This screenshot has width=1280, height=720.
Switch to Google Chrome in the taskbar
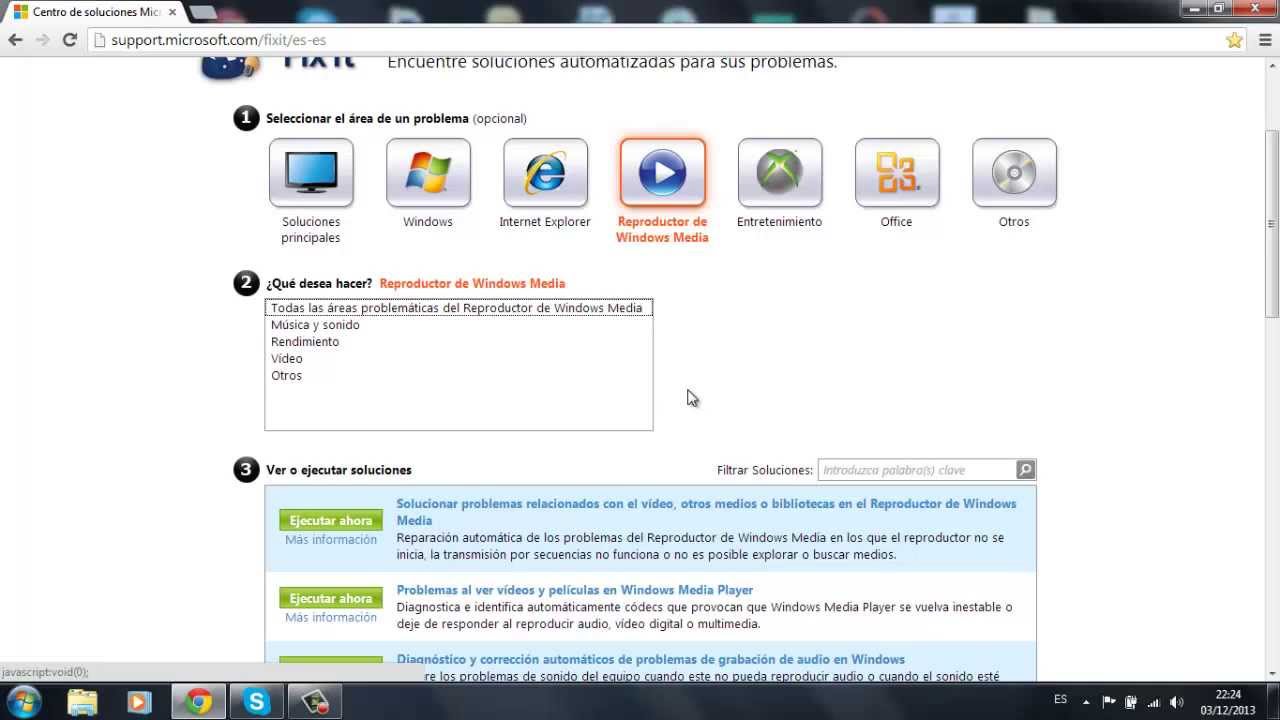(x=198, y=702)
